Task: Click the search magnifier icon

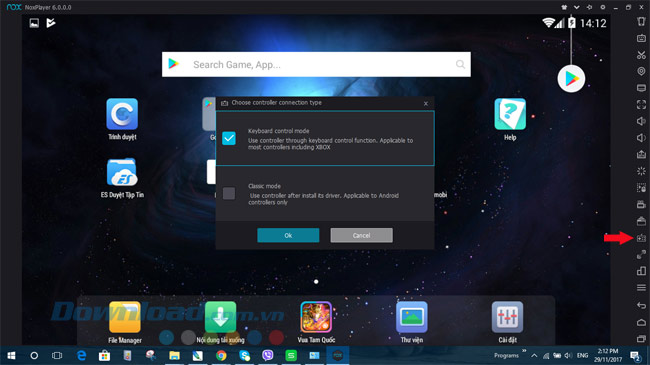Action: [x=460, y=64]
